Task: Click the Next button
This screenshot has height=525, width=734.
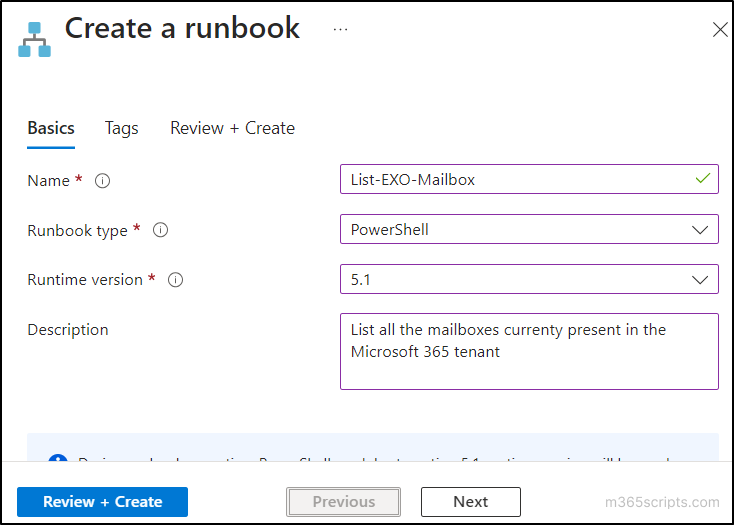Action: 470,502
